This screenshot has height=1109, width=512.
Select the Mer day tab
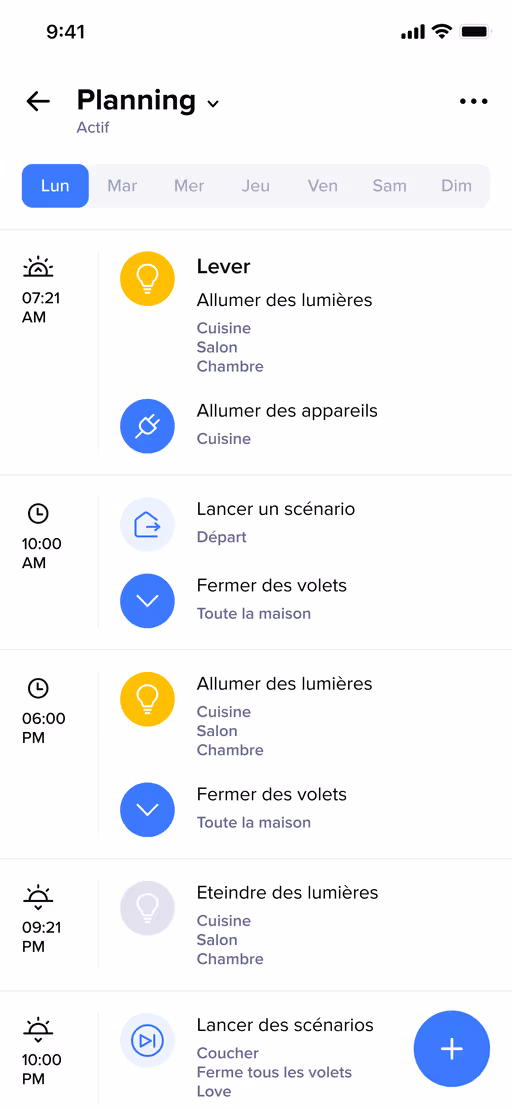(189, 186)
